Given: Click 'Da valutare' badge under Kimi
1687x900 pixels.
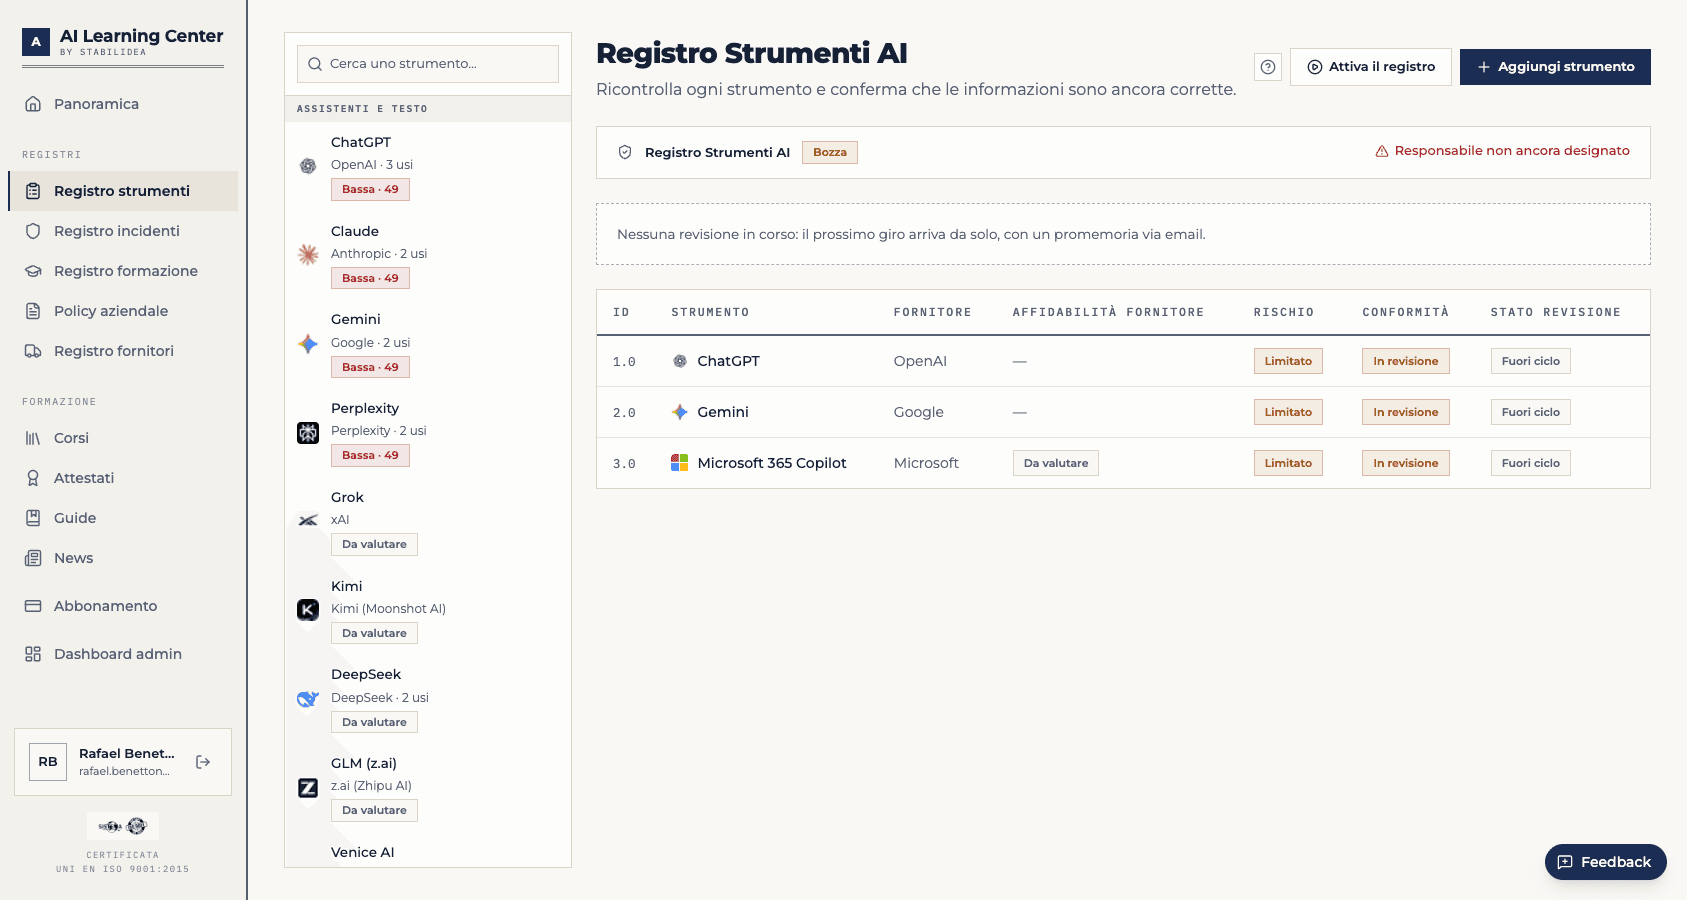Looking at the screenshot, I should (374, 633).
